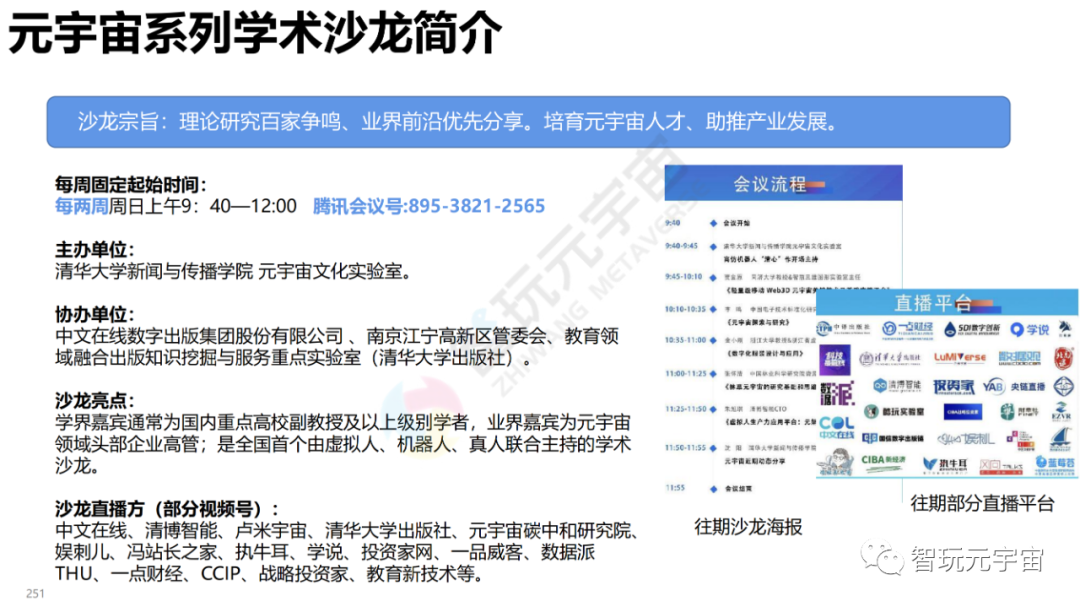Image resolution: width=1080 pixels, height=607 pixels.
Task: Click the 沙龙亮点 heading
Action: [x=95, y=400]
